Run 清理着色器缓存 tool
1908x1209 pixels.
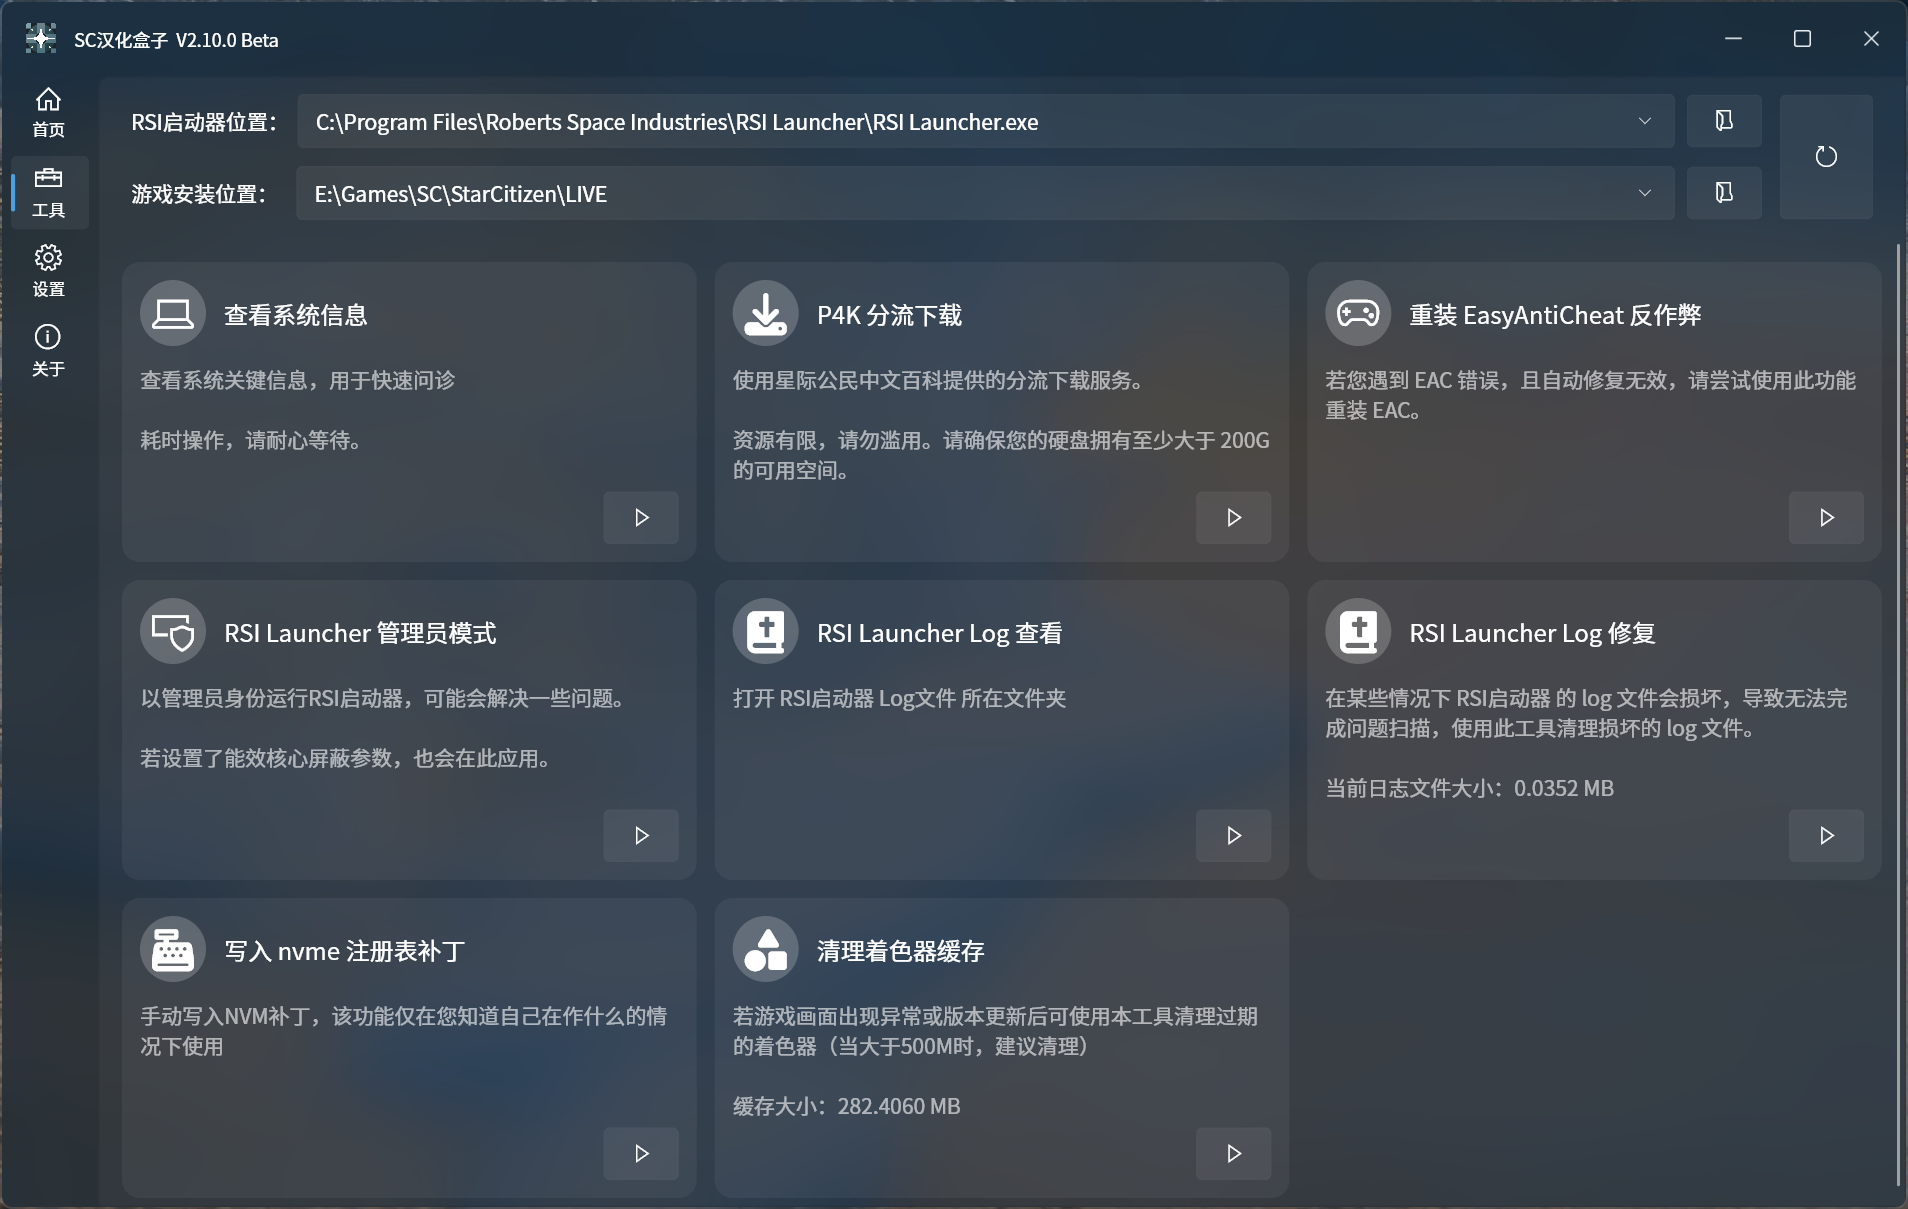(x=1234, y=1154)
